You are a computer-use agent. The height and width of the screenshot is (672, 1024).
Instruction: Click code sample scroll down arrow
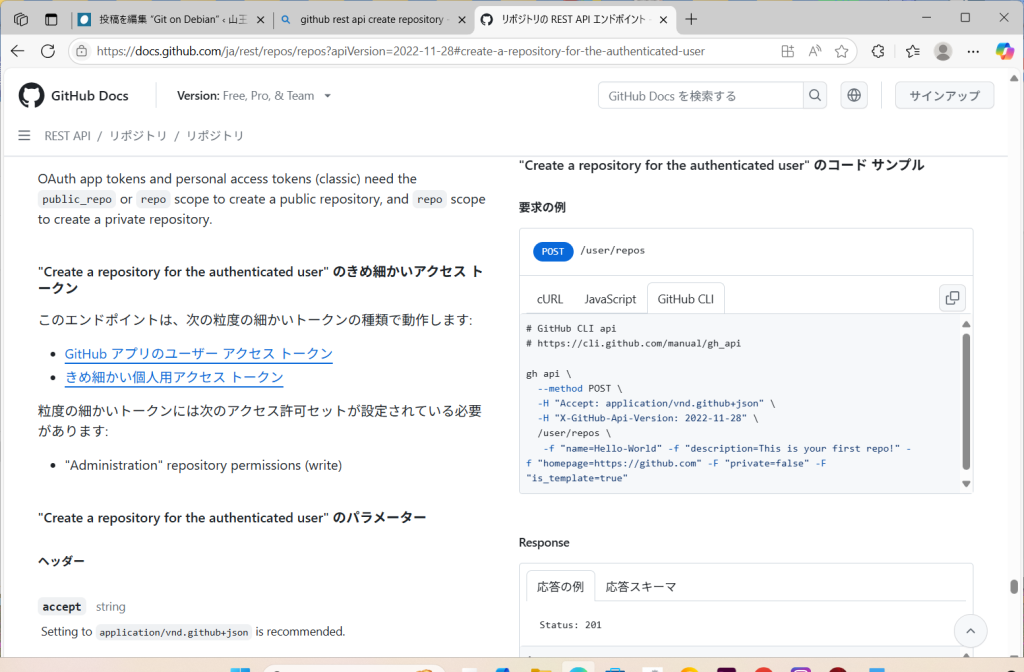[966, 484]
